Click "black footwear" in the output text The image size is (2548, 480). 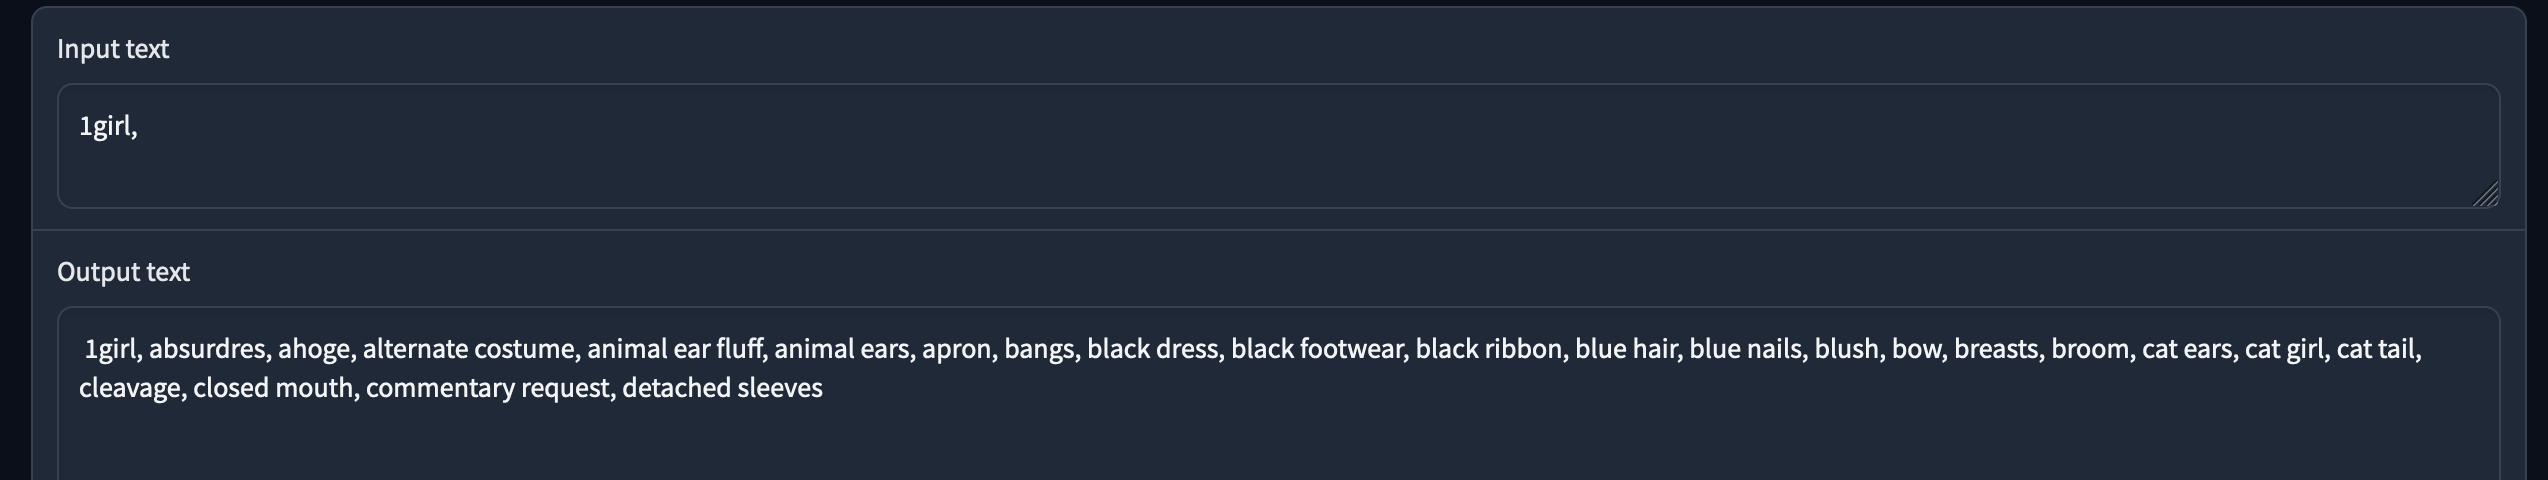tap(1316, 349)
